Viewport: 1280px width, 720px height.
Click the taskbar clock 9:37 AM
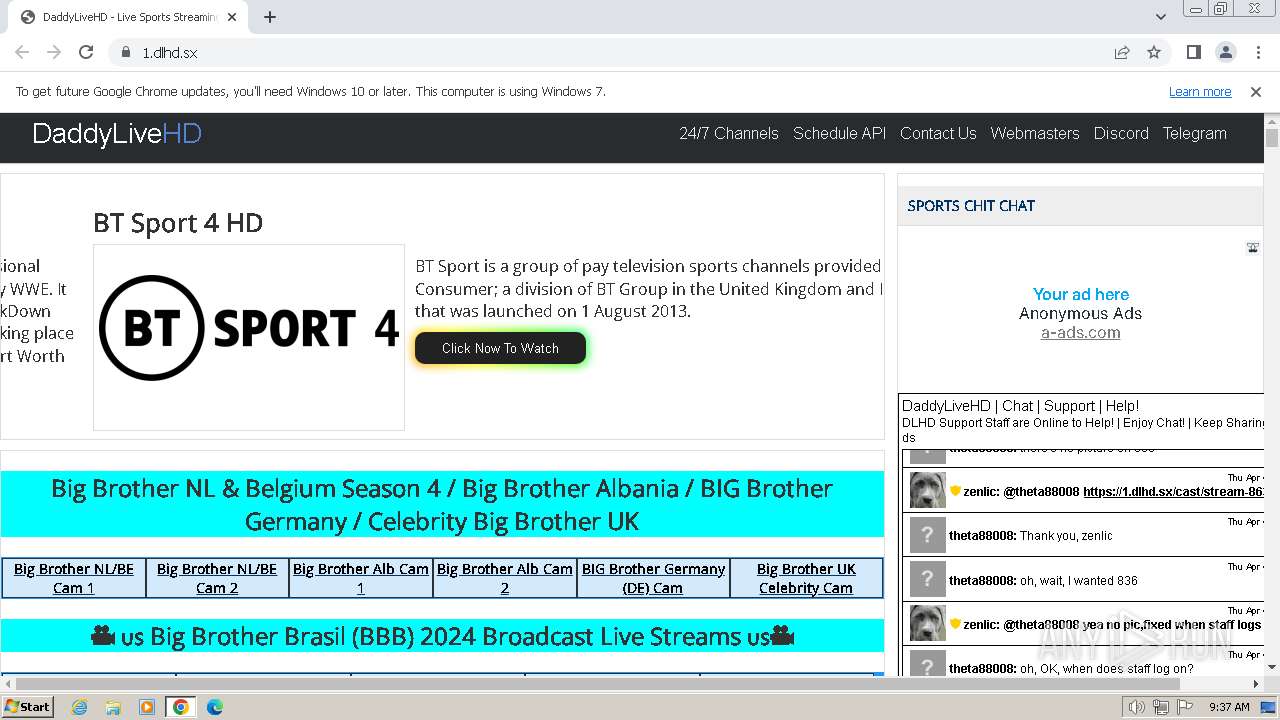pyautogui.click(x=1229, y=707)
